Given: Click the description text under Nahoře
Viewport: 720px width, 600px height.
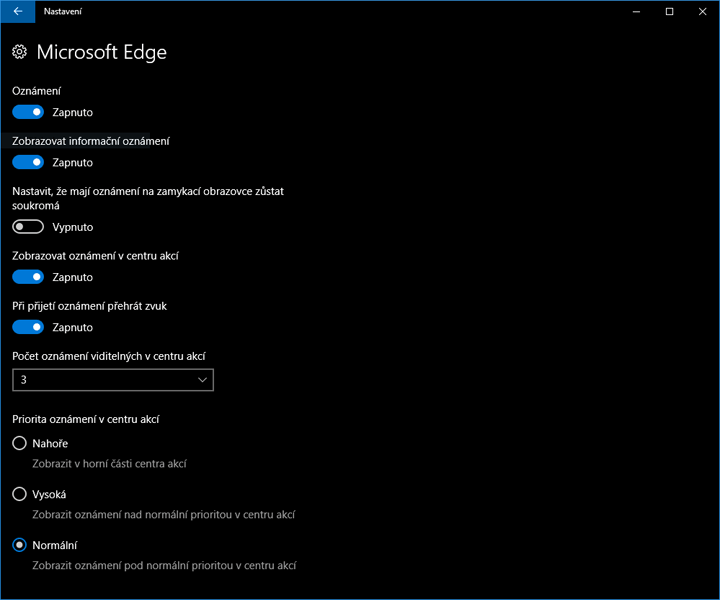Looking at the screenshot, I should 110,464.
